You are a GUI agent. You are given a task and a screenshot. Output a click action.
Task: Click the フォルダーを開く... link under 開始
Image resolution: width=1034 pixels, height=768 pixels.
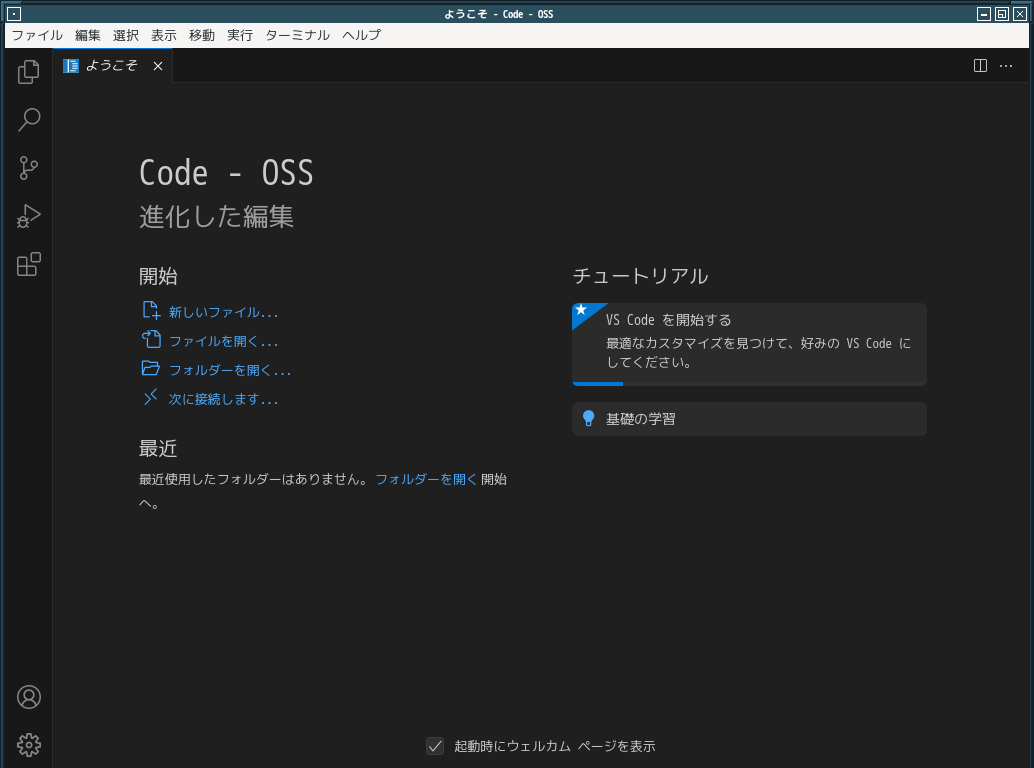(x=230, y=370)
